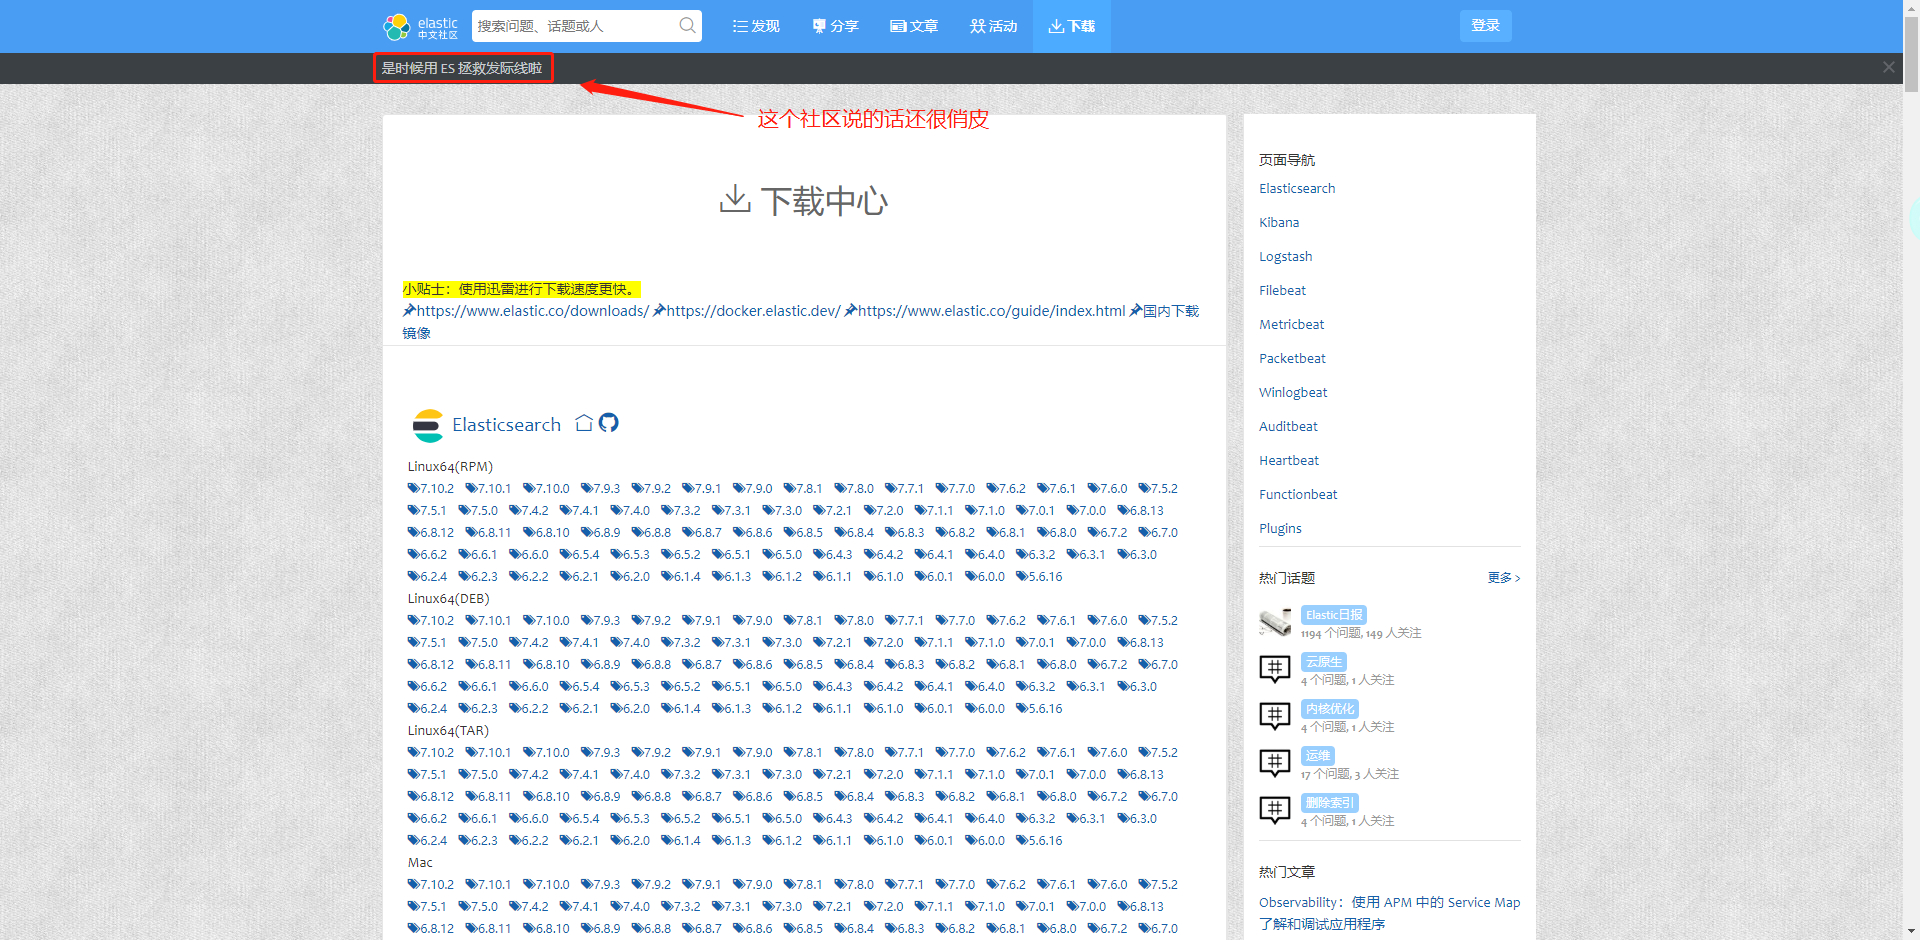Navigate to Winlogbeat in page navigation
The image size is (1920, 940).
1293,392
